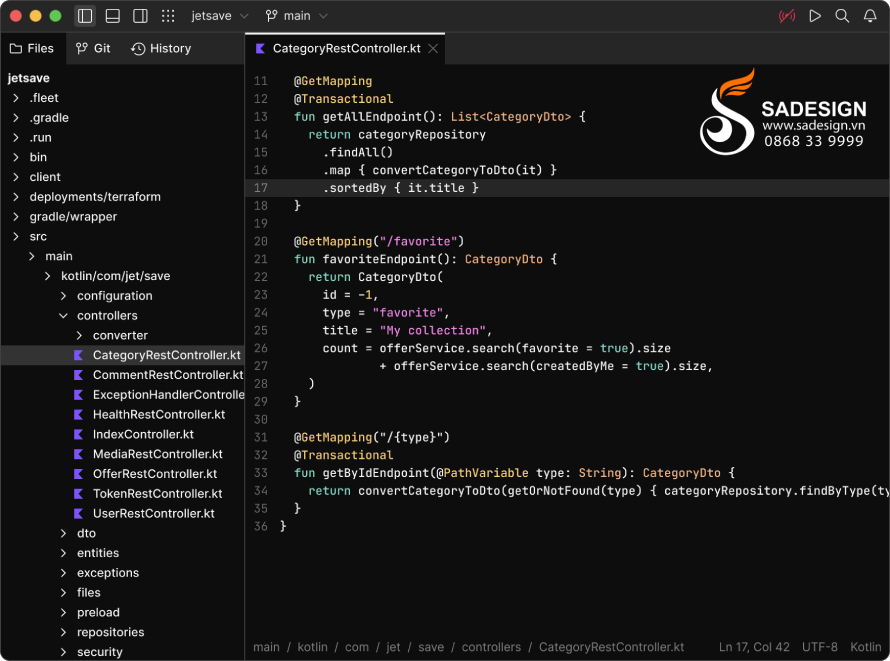The height and width of the screenshot is (661, 890).
Task: Place cursor on 'favoriteEndpoint' function name
Action: click(379, 259)
